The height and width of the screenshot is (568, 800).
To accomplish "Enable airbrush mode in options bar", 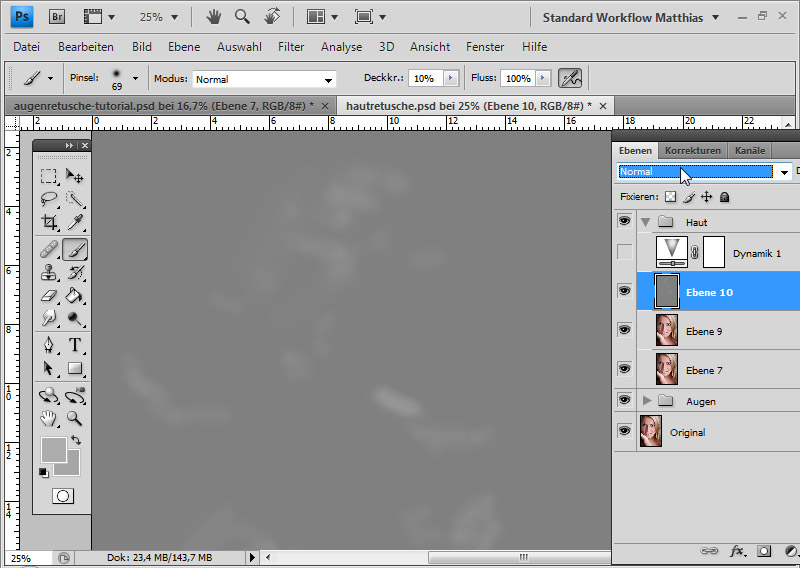I will pyautogui.click(x=570, y=78).
